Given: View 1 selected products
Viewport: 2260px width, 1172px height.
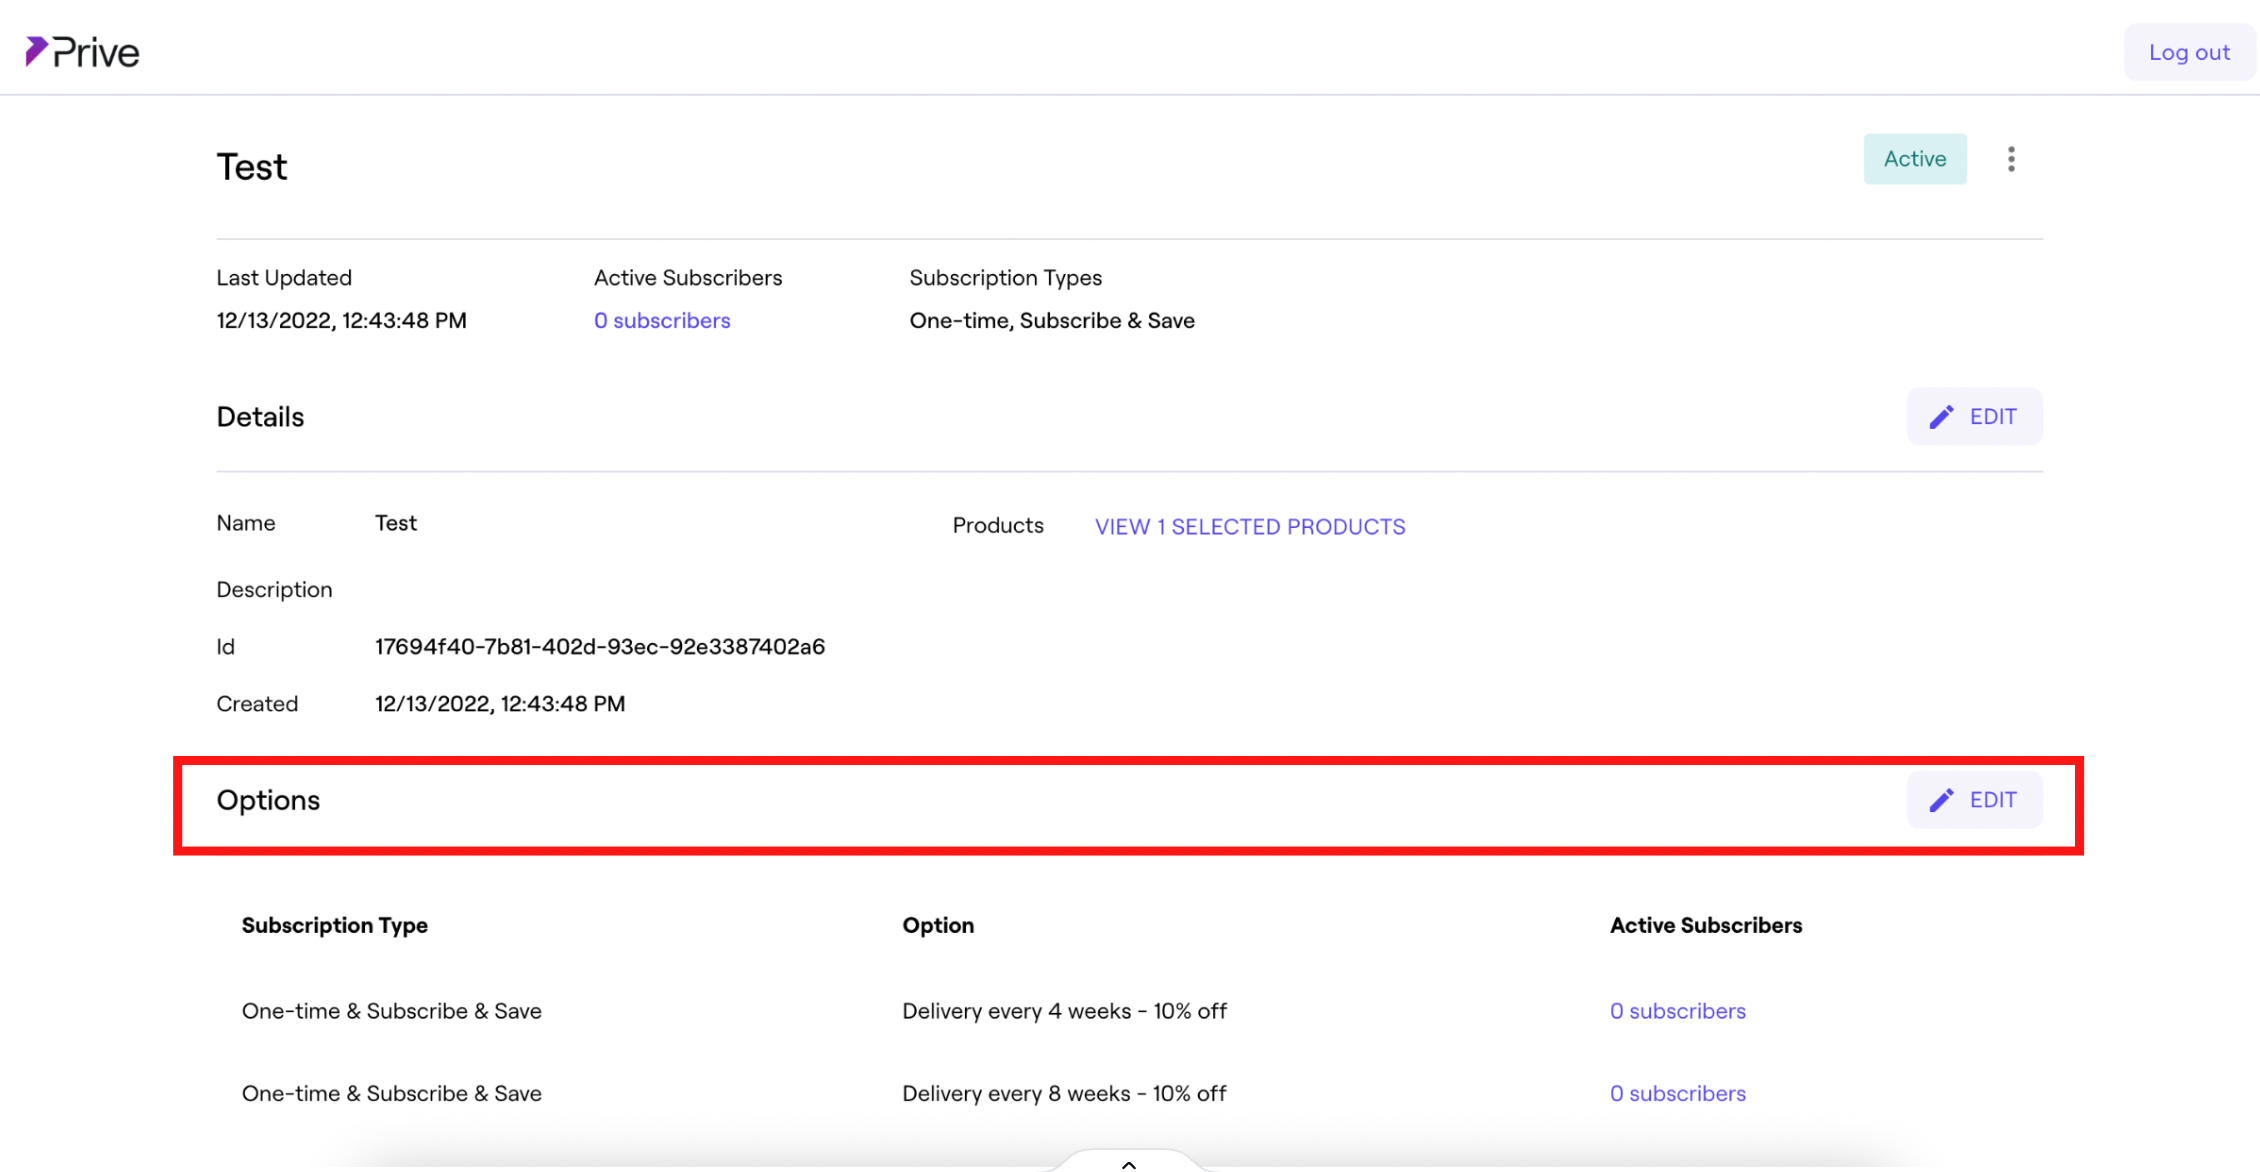Looking at the screenshot, I should (x=1249, y=527).
